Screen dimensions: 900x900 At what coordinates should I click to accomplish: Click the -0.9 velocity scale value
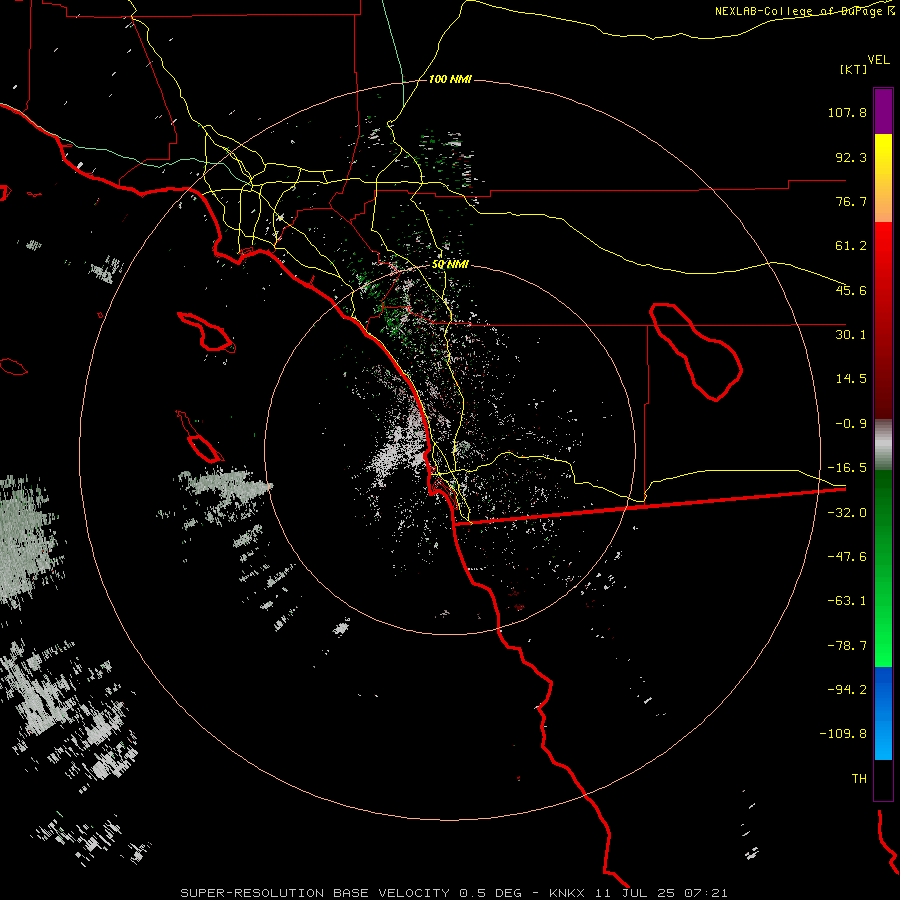(851, 424)
